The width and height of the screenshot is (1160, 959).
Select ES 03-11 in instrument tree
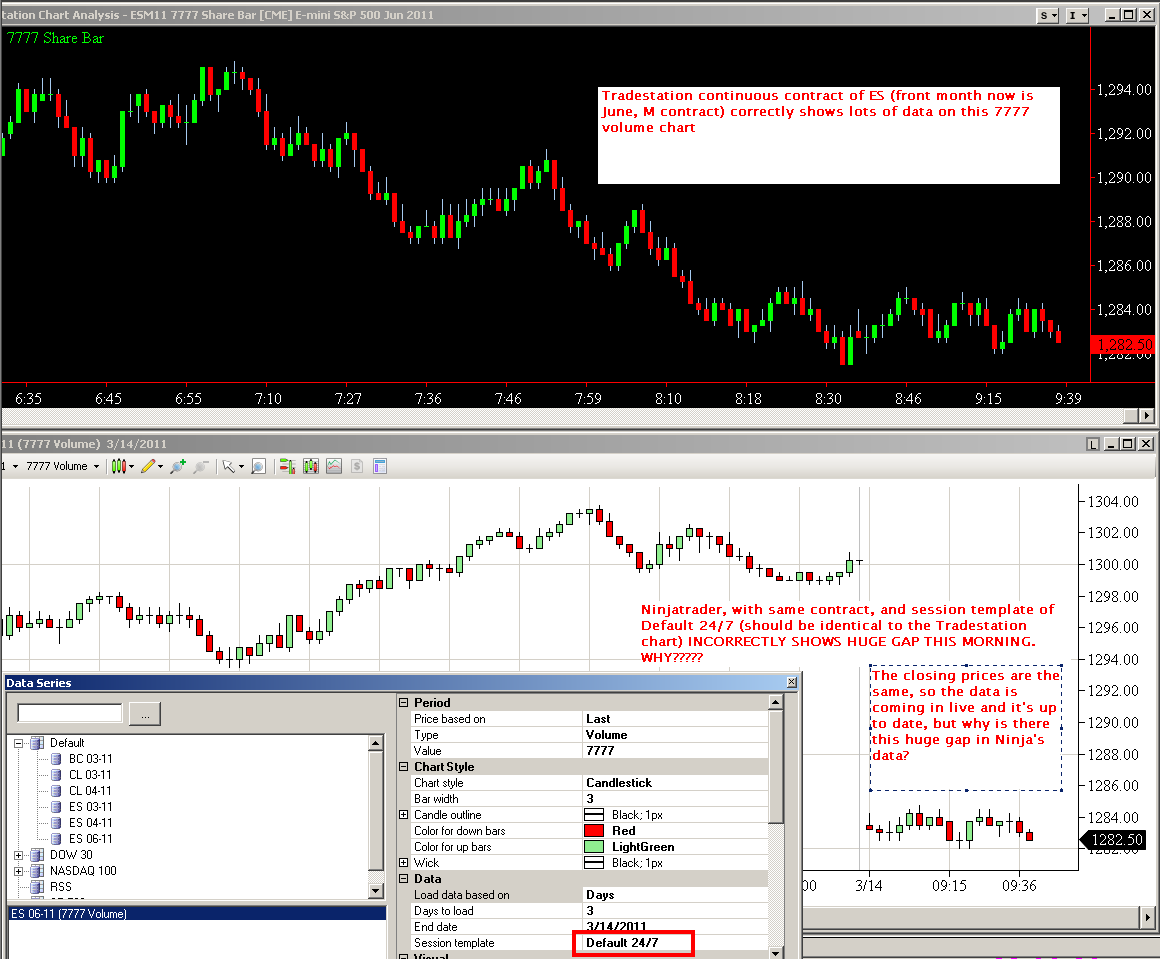click(90, 807)
